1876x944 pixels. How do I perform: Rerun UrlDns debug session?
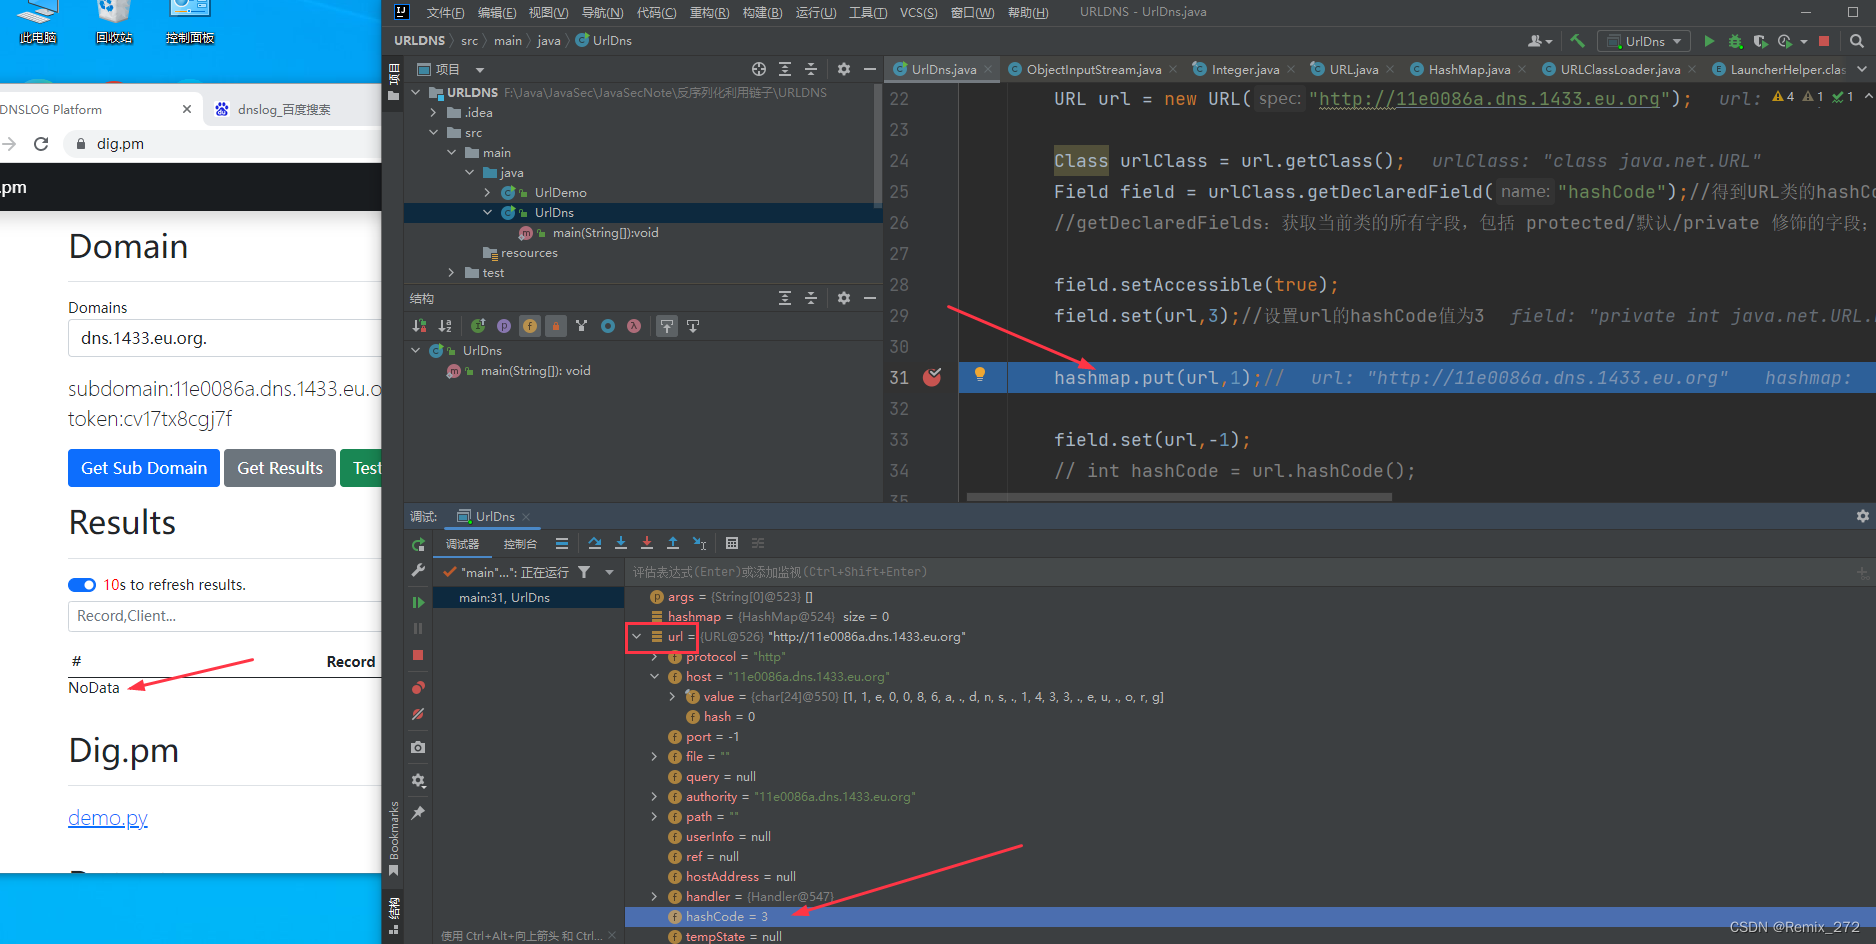[x=418, y=544]
